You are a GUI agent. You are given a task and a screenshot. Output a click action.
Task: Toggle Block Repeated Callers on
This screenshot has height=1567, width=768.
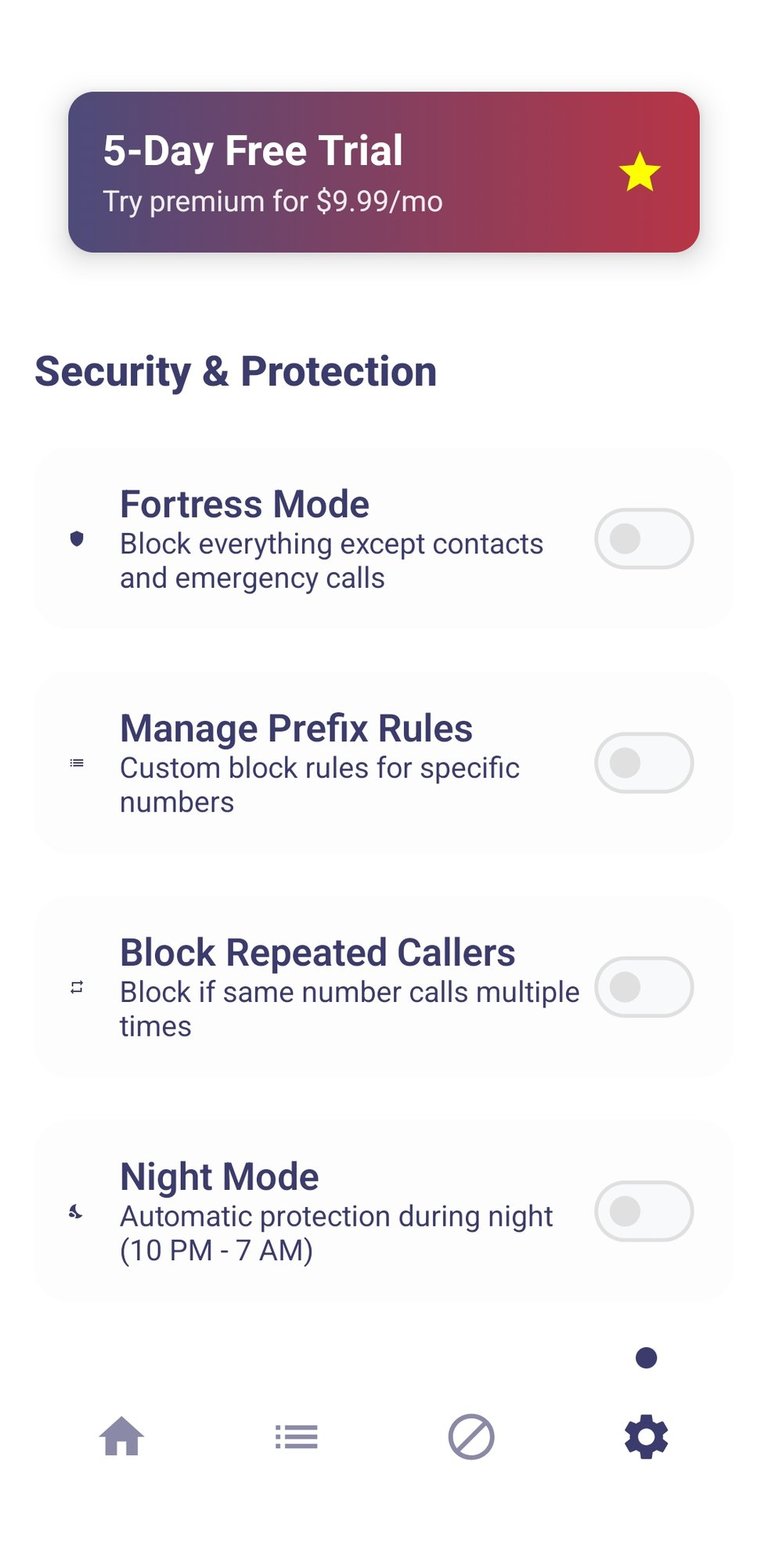(643, 987)
